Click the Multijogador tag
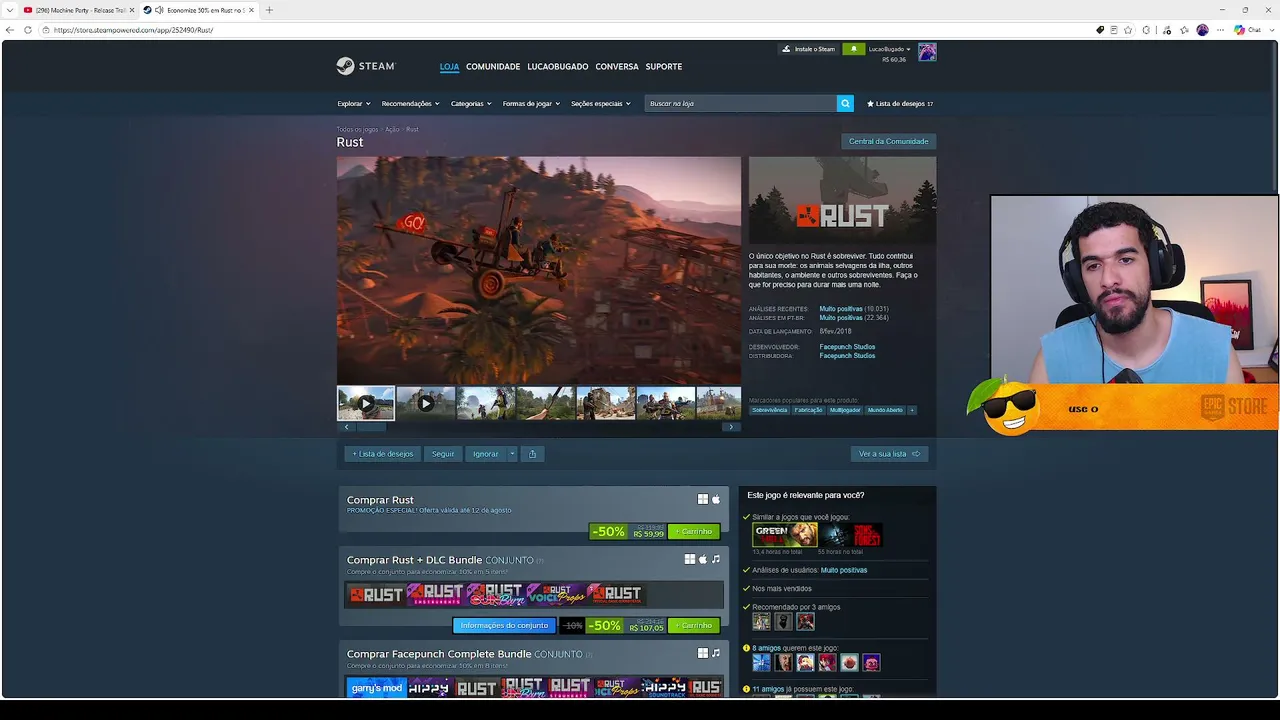 coord(845,410)
